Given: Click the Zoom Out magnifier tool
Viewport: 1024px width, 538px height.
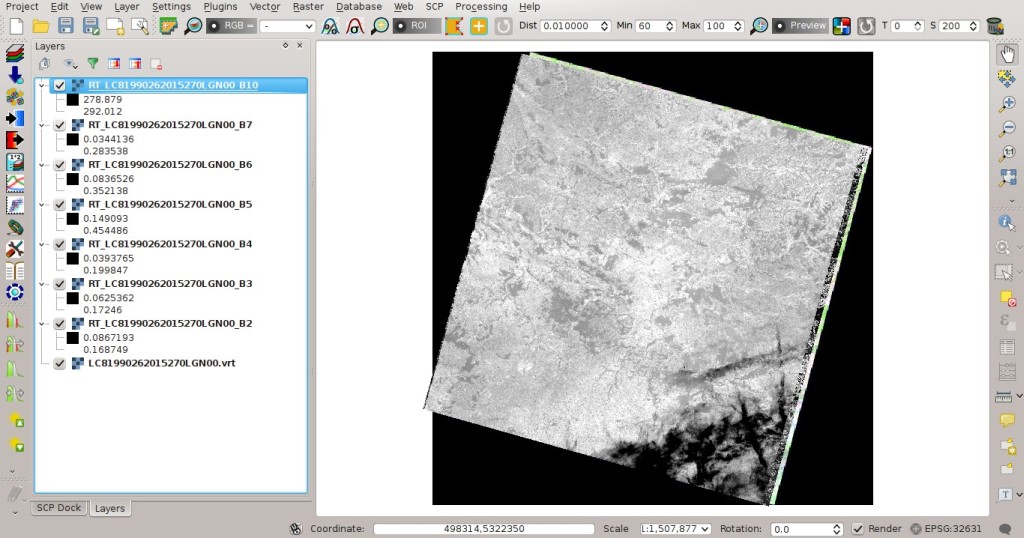Looking at the screenshot, I should (x=1008, y=128).
